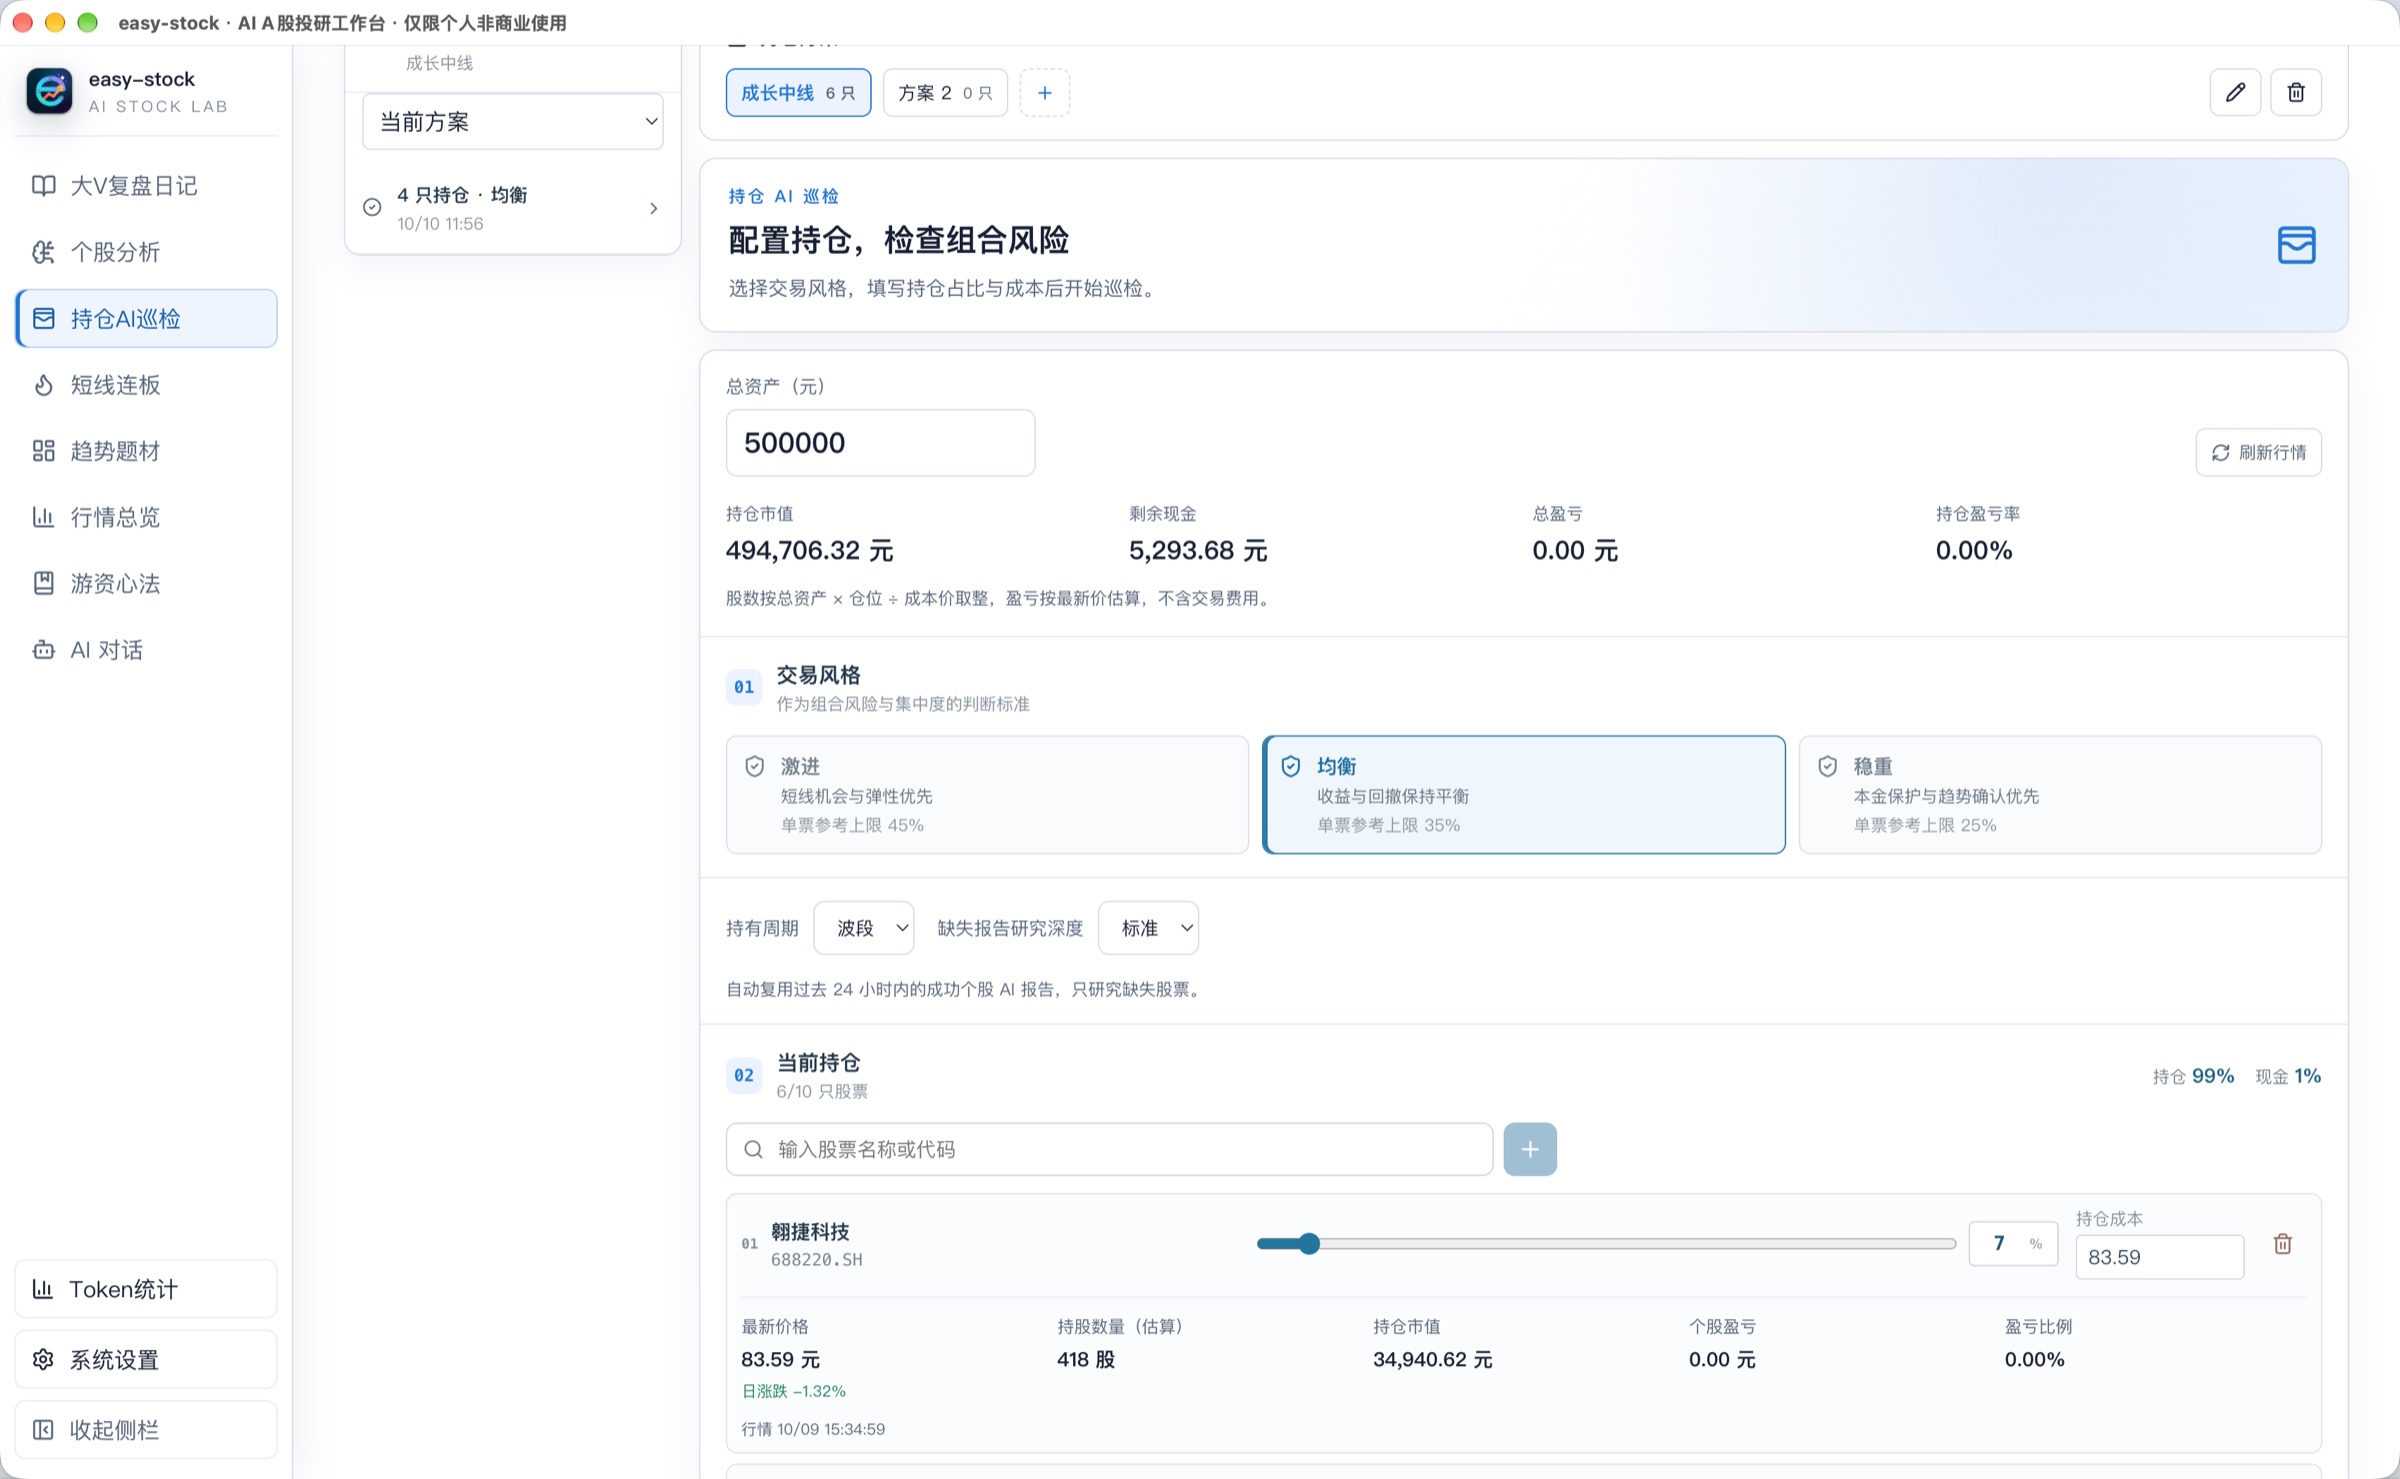Viewport: 2400px width, 1479px height.
Task: Open 大V复盘日记 from sidebar
Action: coord(146,185)
